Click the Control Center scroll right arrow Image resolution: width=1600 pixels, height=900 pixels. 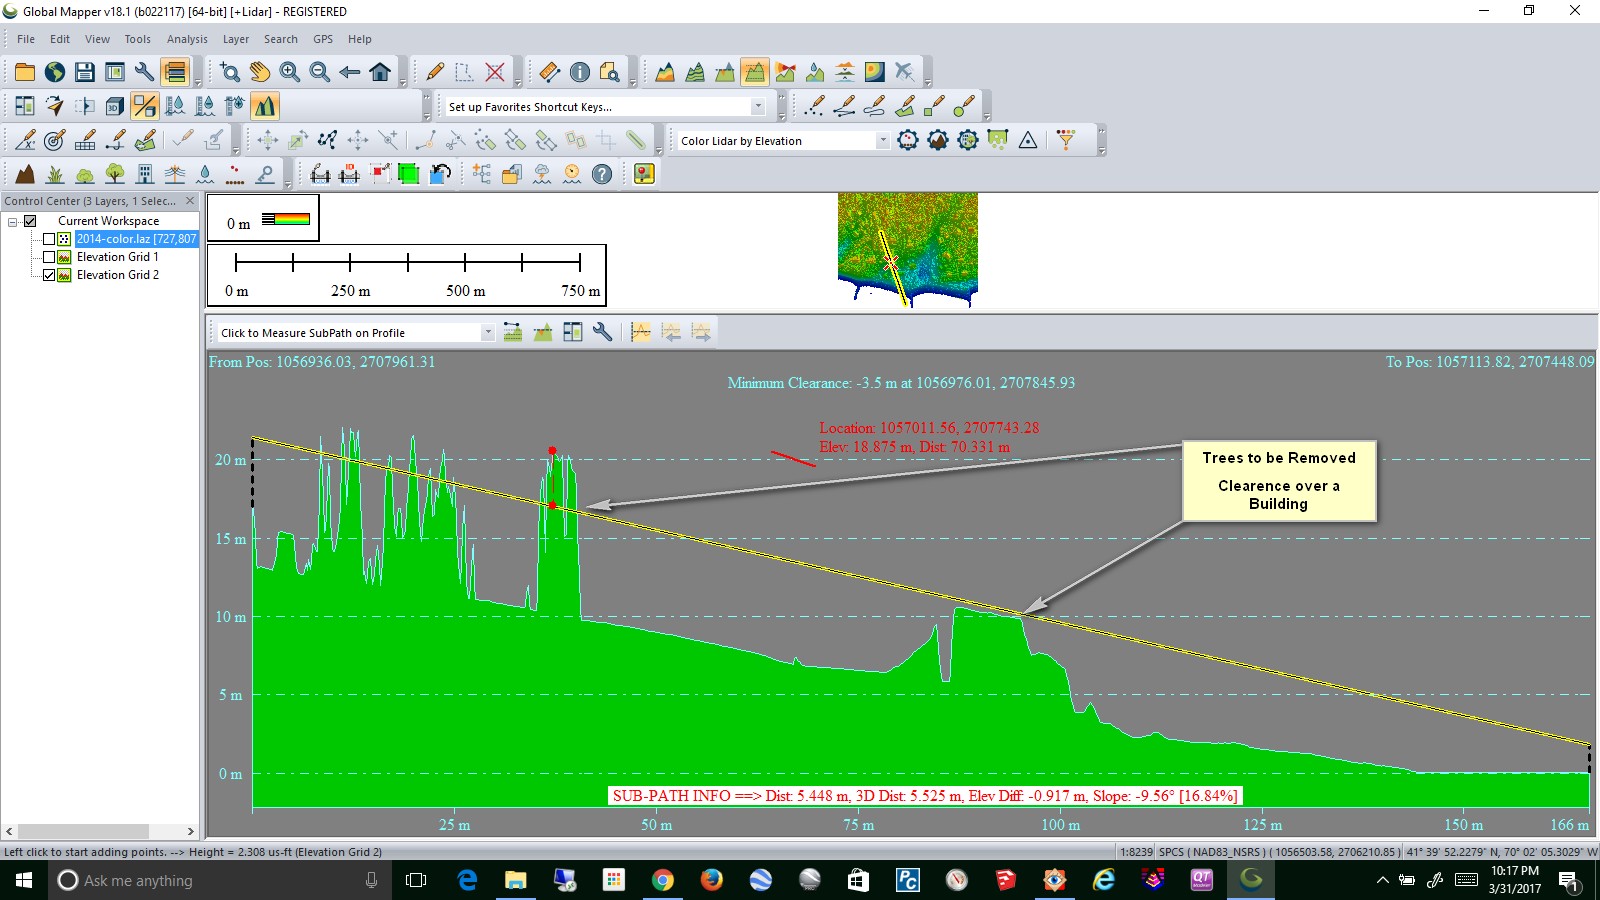pyautogui.click(x=191, y=831)
